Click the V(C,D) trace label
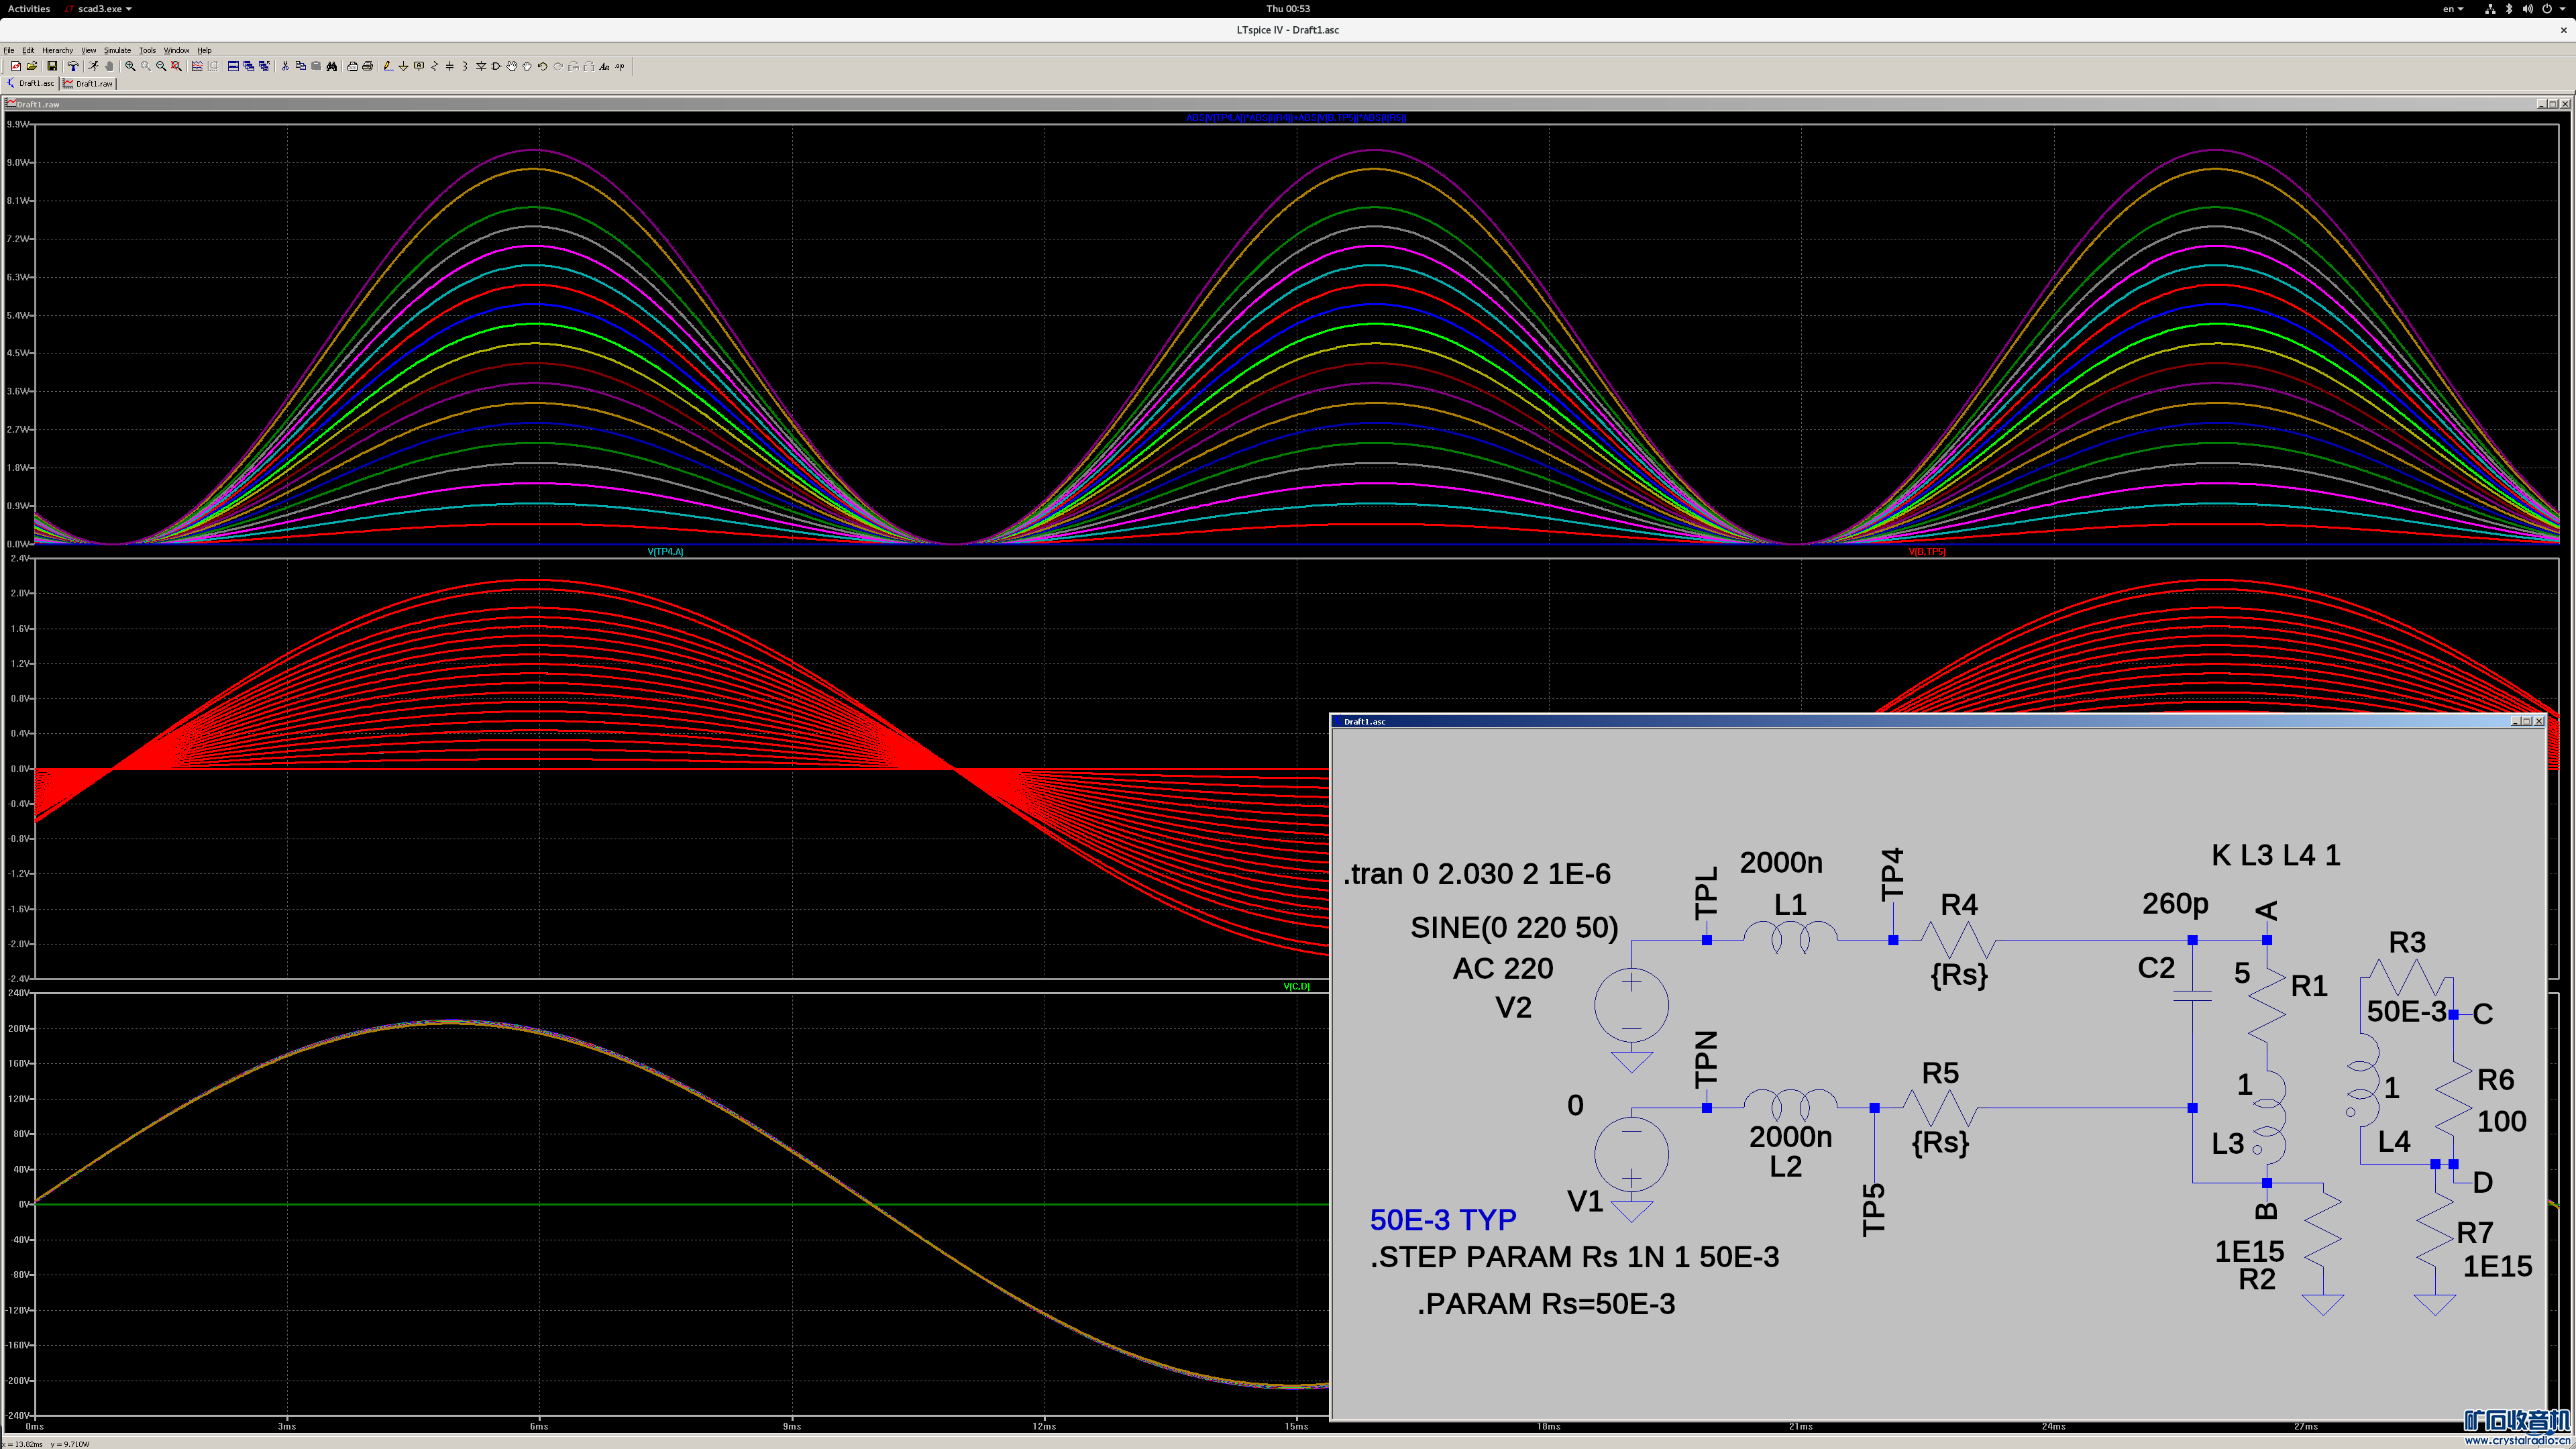2576x1449 pixels. [x=1296, y=987]
